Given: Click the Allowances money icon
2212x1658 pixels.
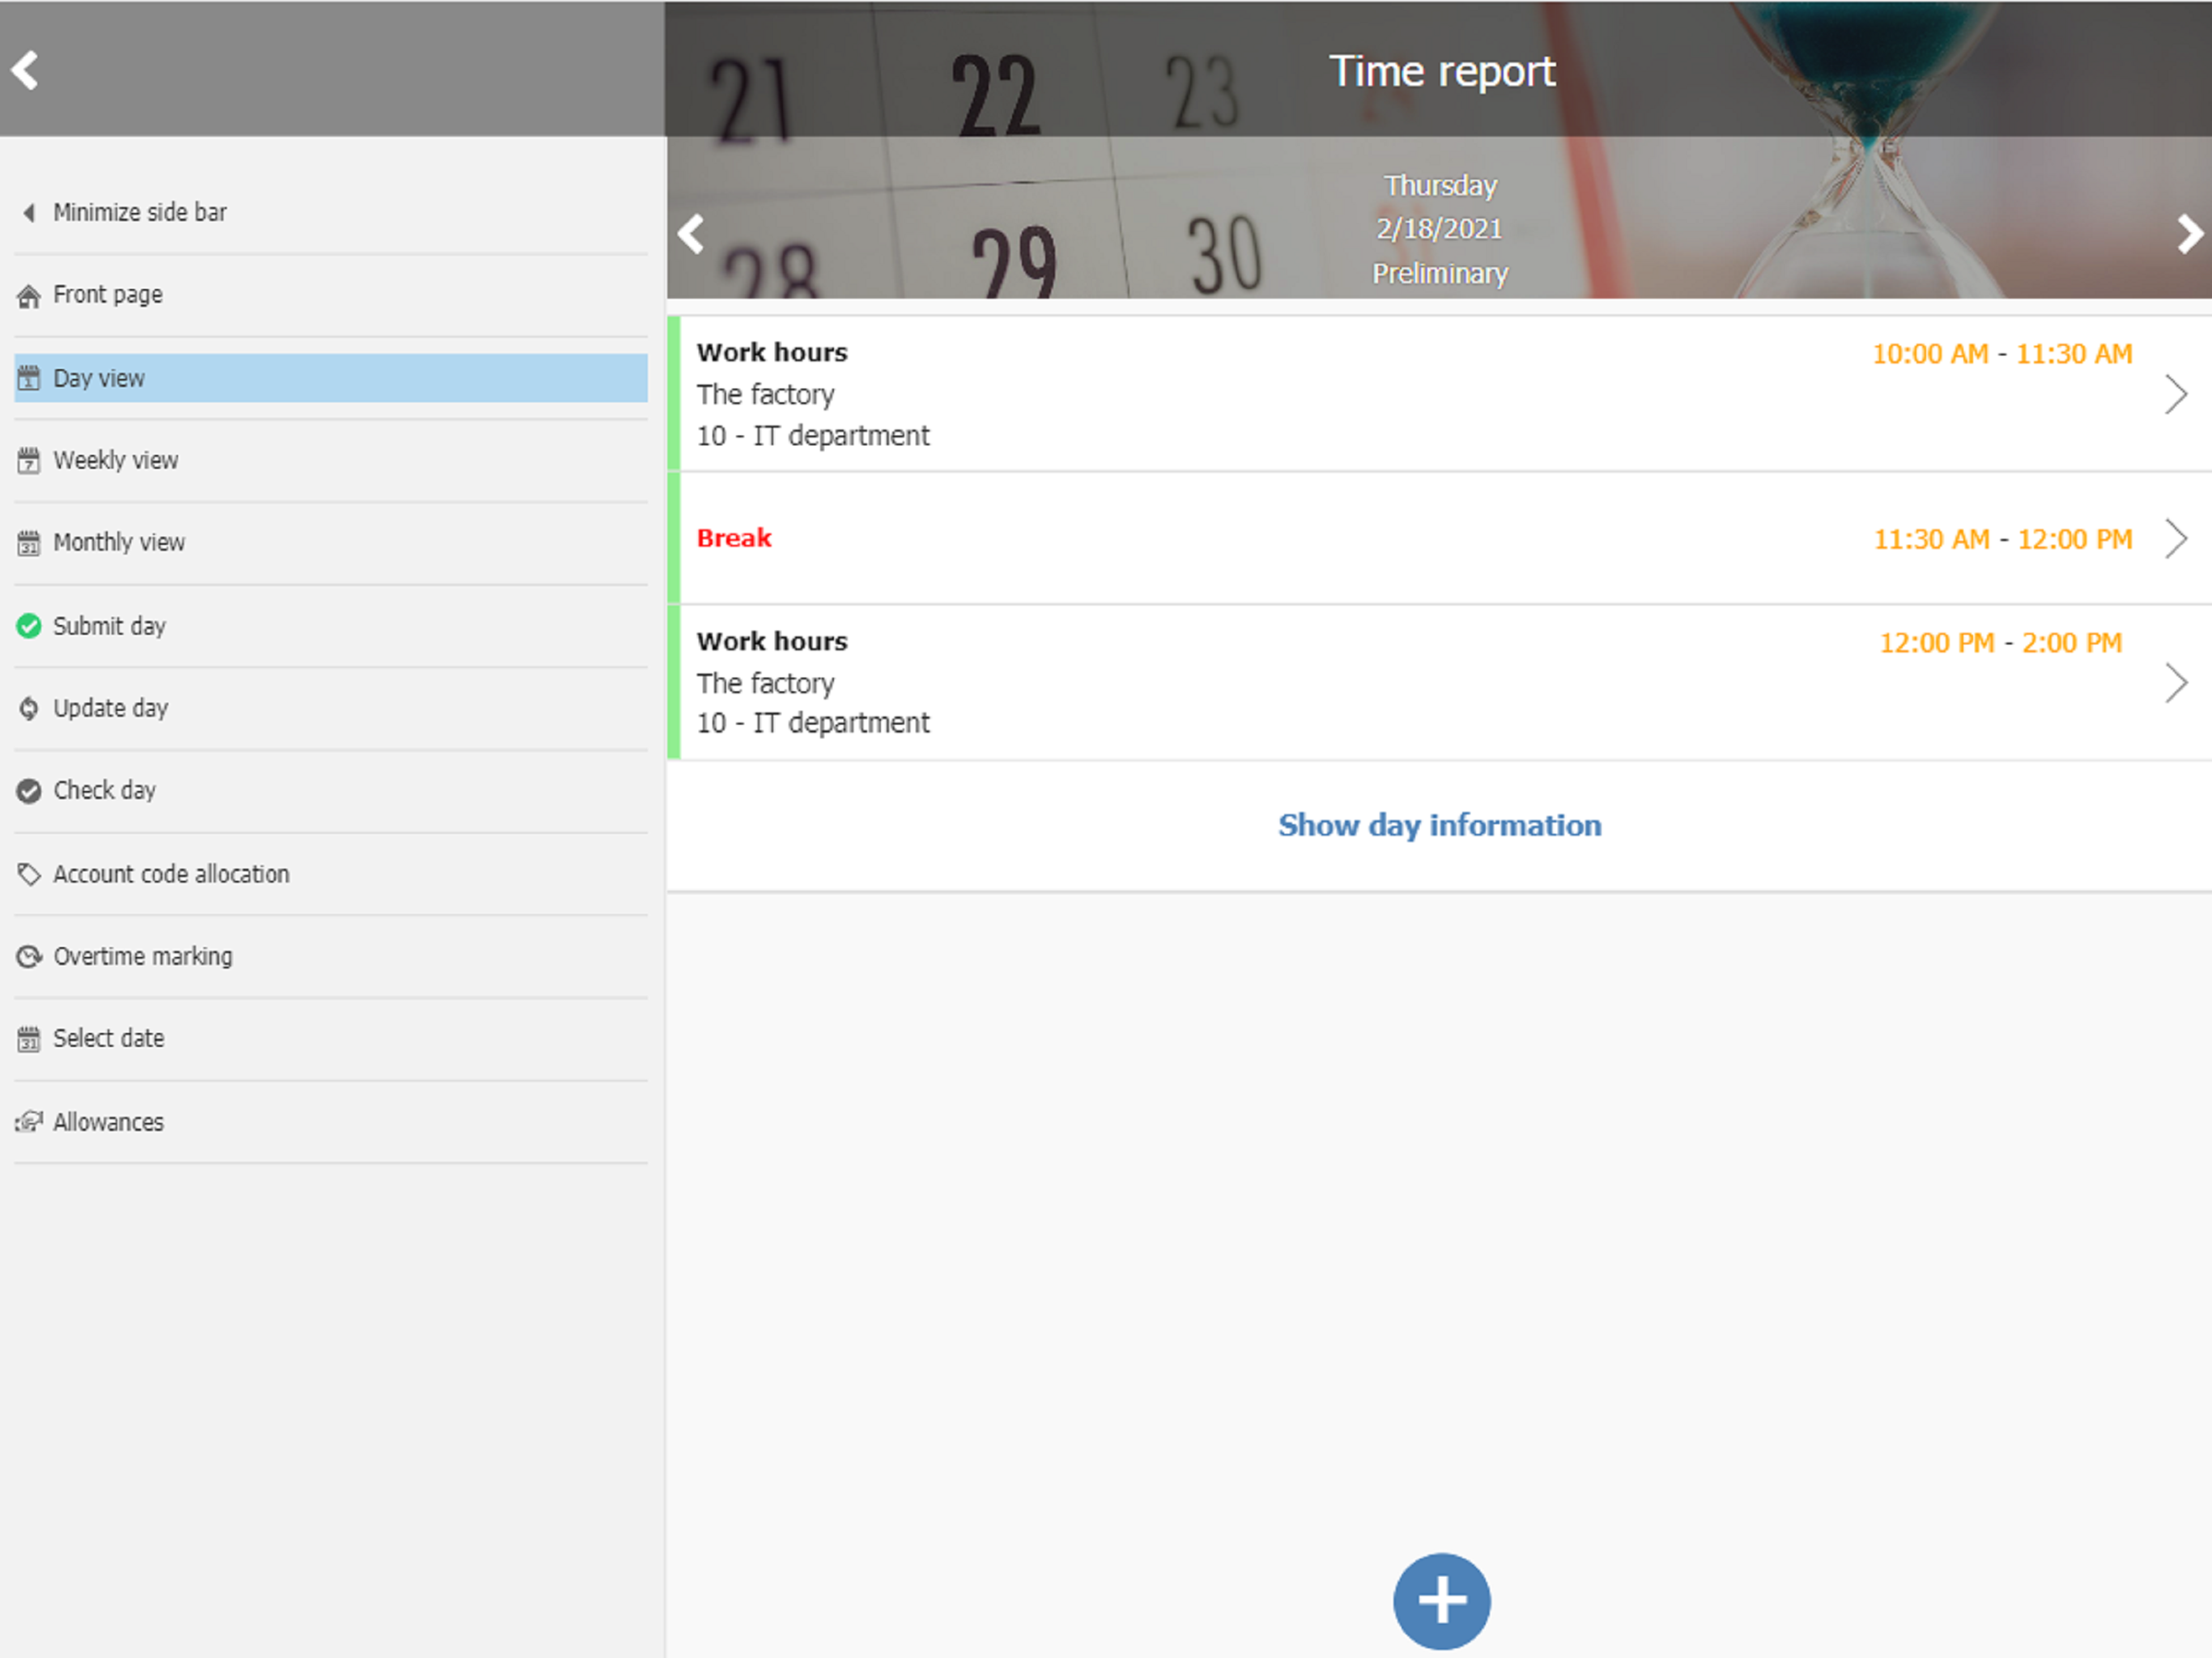Looking at the screenshot, I should click(29, 1122).
